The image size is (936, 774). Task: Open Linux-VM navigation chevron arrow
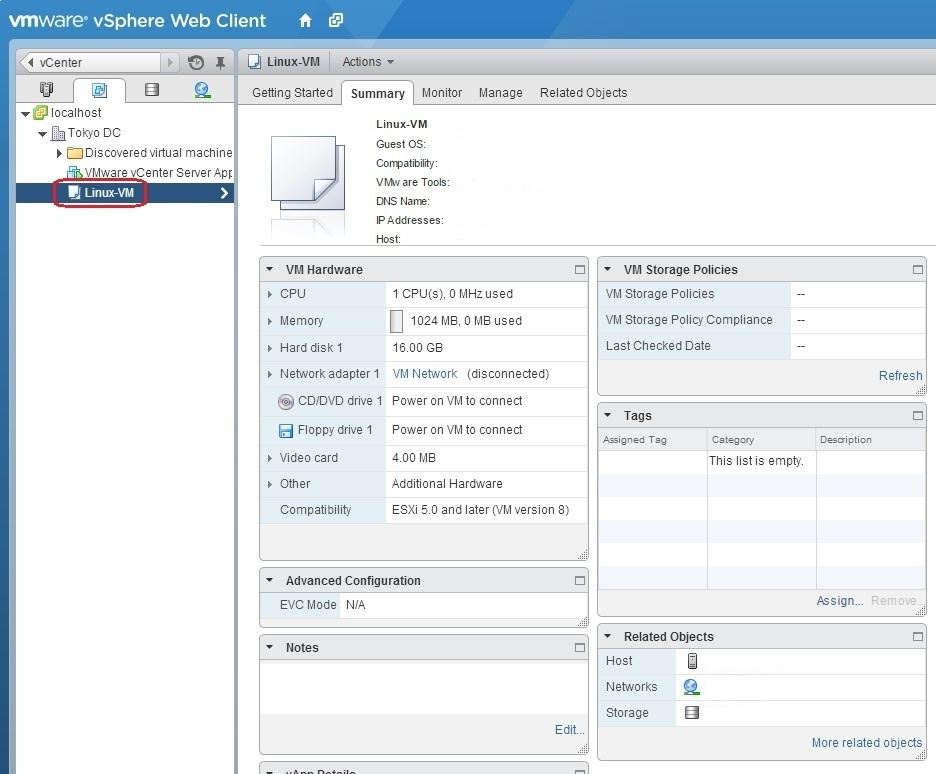pyautogui.click(x=224, y=193)
